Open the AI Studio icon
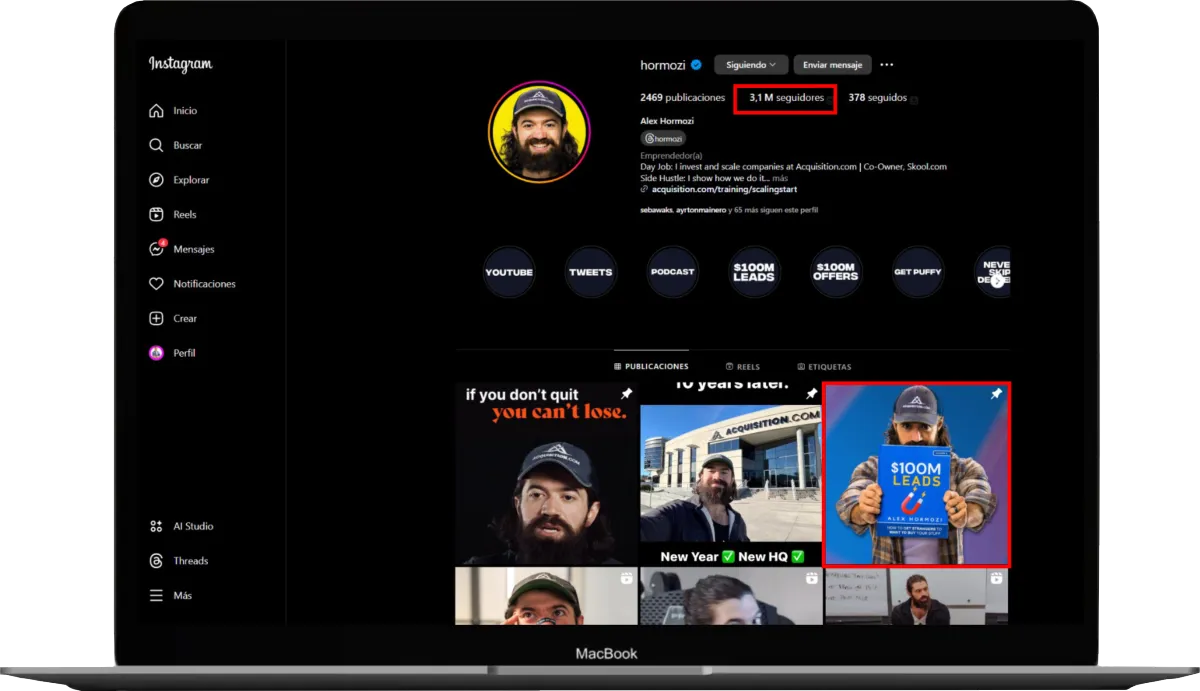 pyautogui.click(x=156, y=526)
